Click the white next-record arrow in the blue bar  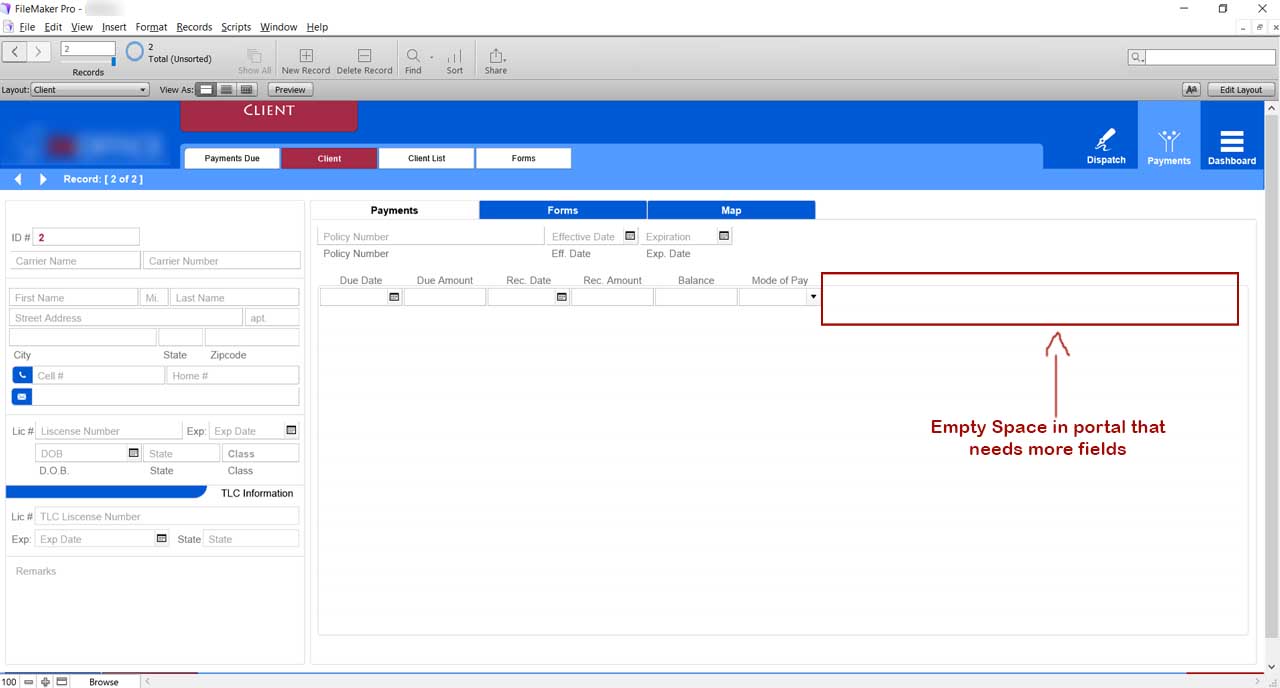(43, 179)
